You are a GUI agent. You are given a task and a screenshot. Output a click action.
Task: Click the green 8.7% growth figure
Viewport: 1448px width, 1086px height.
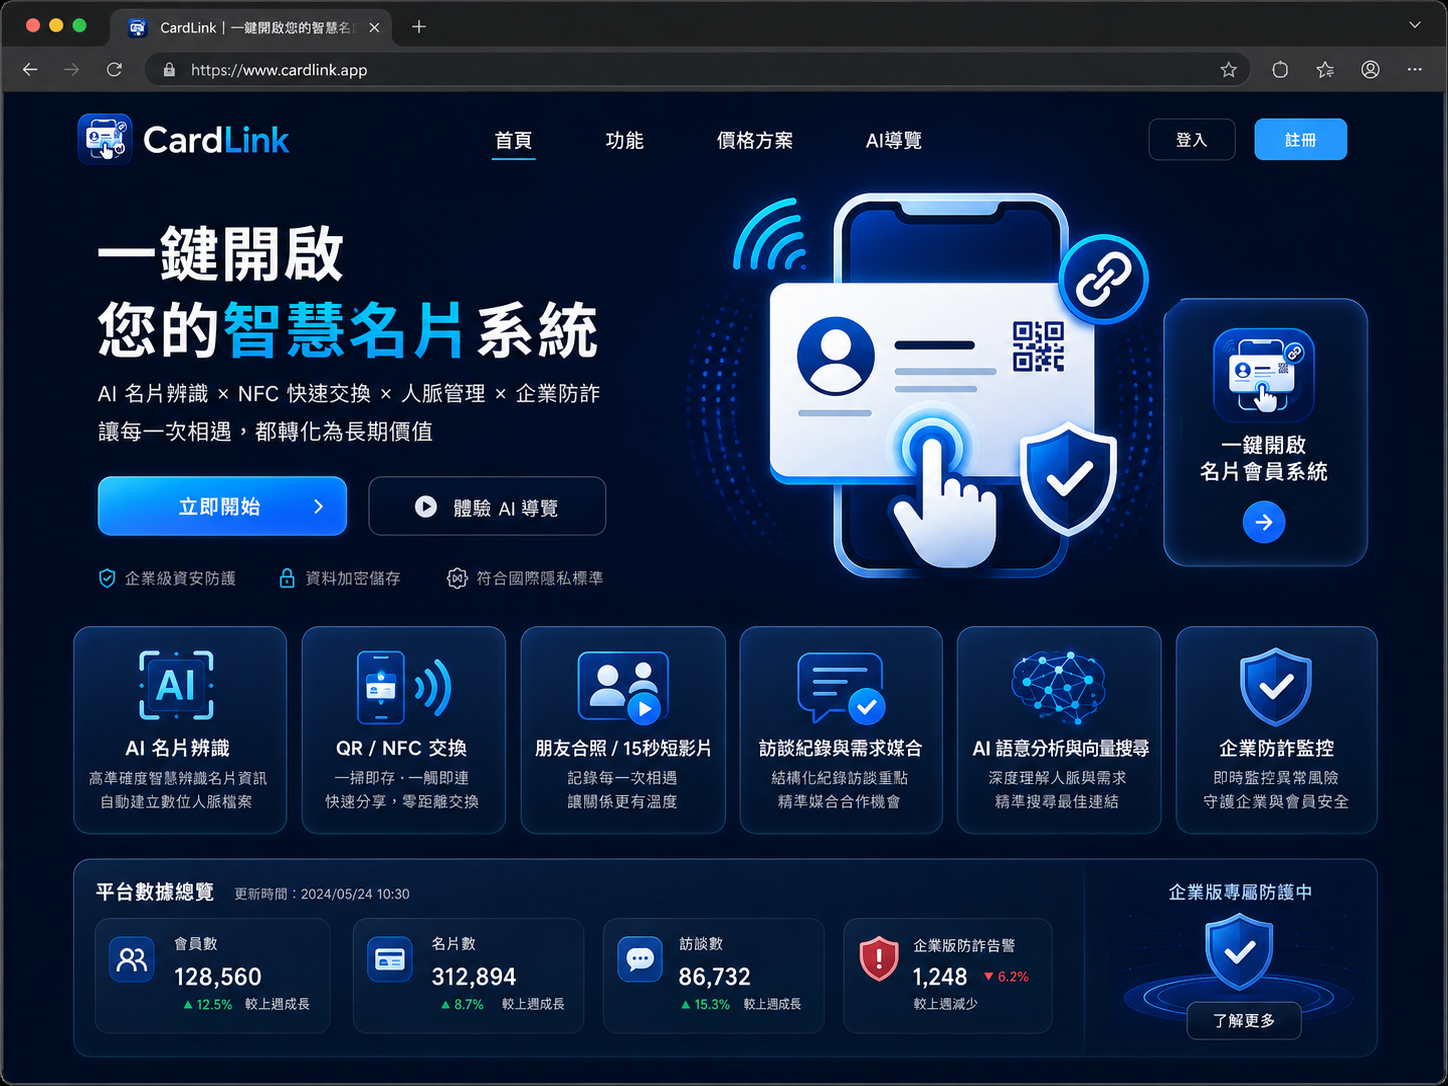pos(462,1004)
